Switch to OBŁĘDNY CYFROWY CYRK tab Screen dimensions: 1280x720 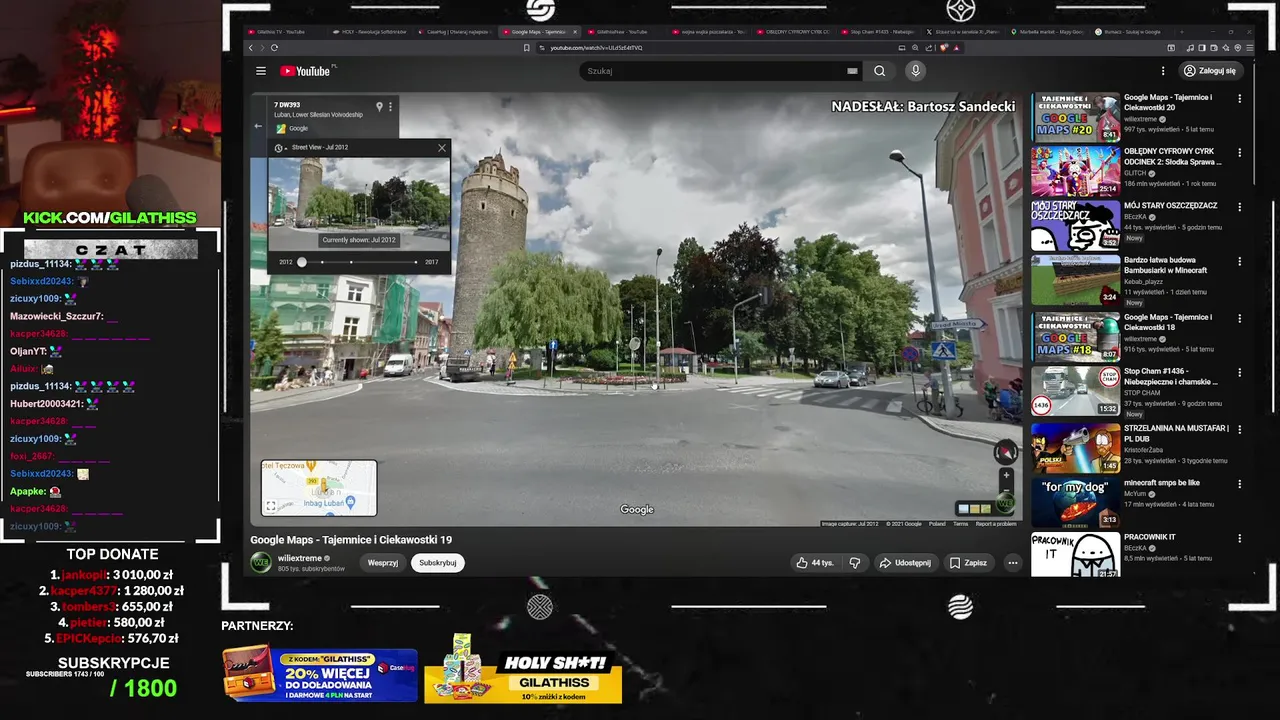coord(793,32)
